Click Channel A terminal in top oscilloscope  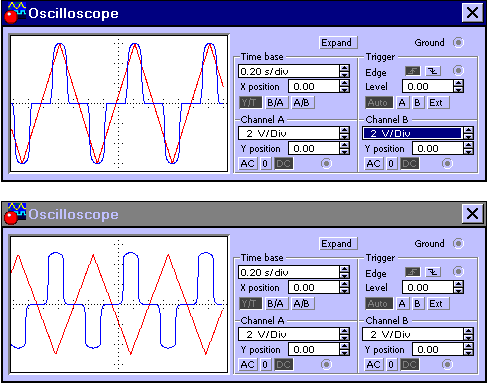click(326, 164)
